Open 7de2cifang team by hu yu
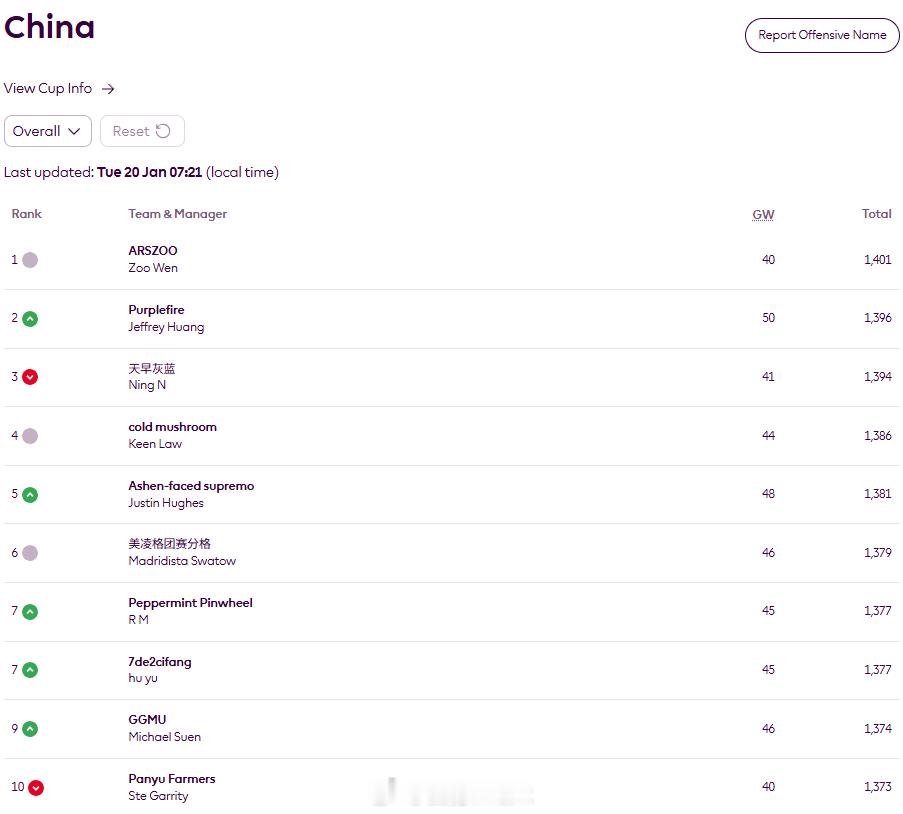The height and width of the screenshot is (814, 903). click(160, 662)
